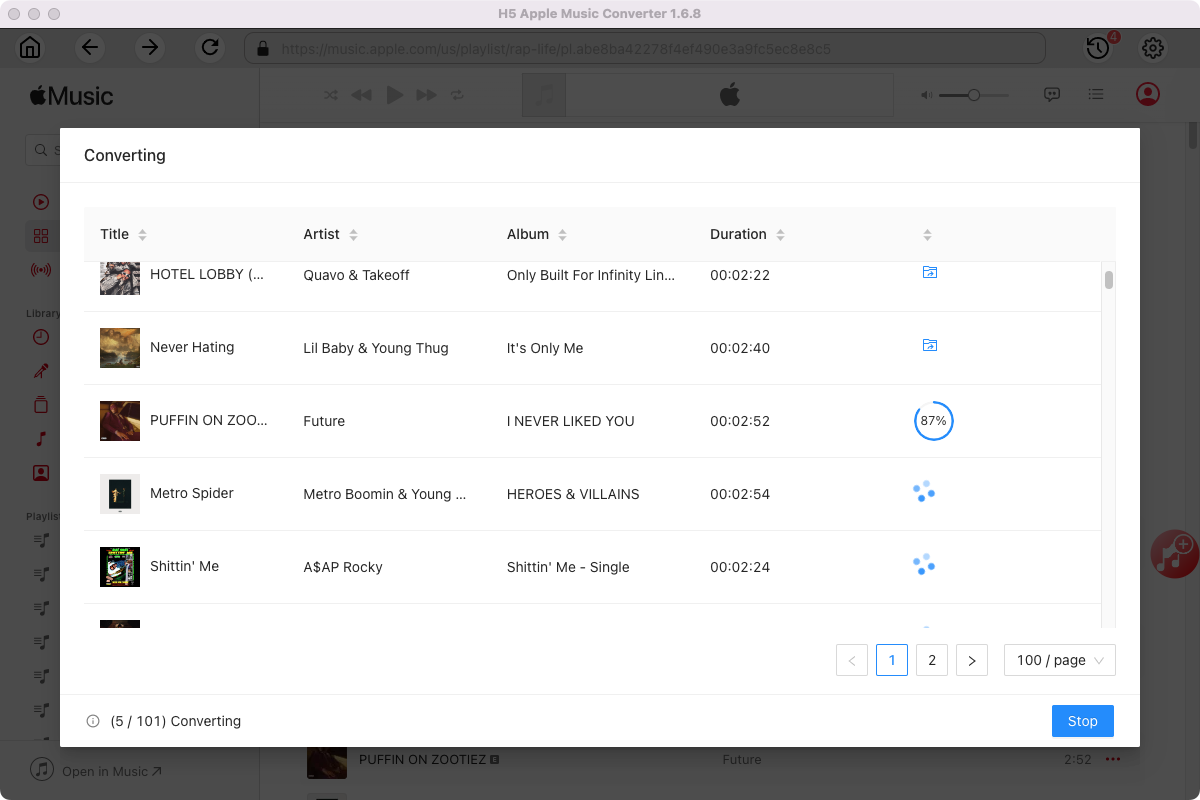The width and height of the screenshot is (1200, 800).
Task: Toggle shuffle in the music player
Action: click(x=331, y=95)
